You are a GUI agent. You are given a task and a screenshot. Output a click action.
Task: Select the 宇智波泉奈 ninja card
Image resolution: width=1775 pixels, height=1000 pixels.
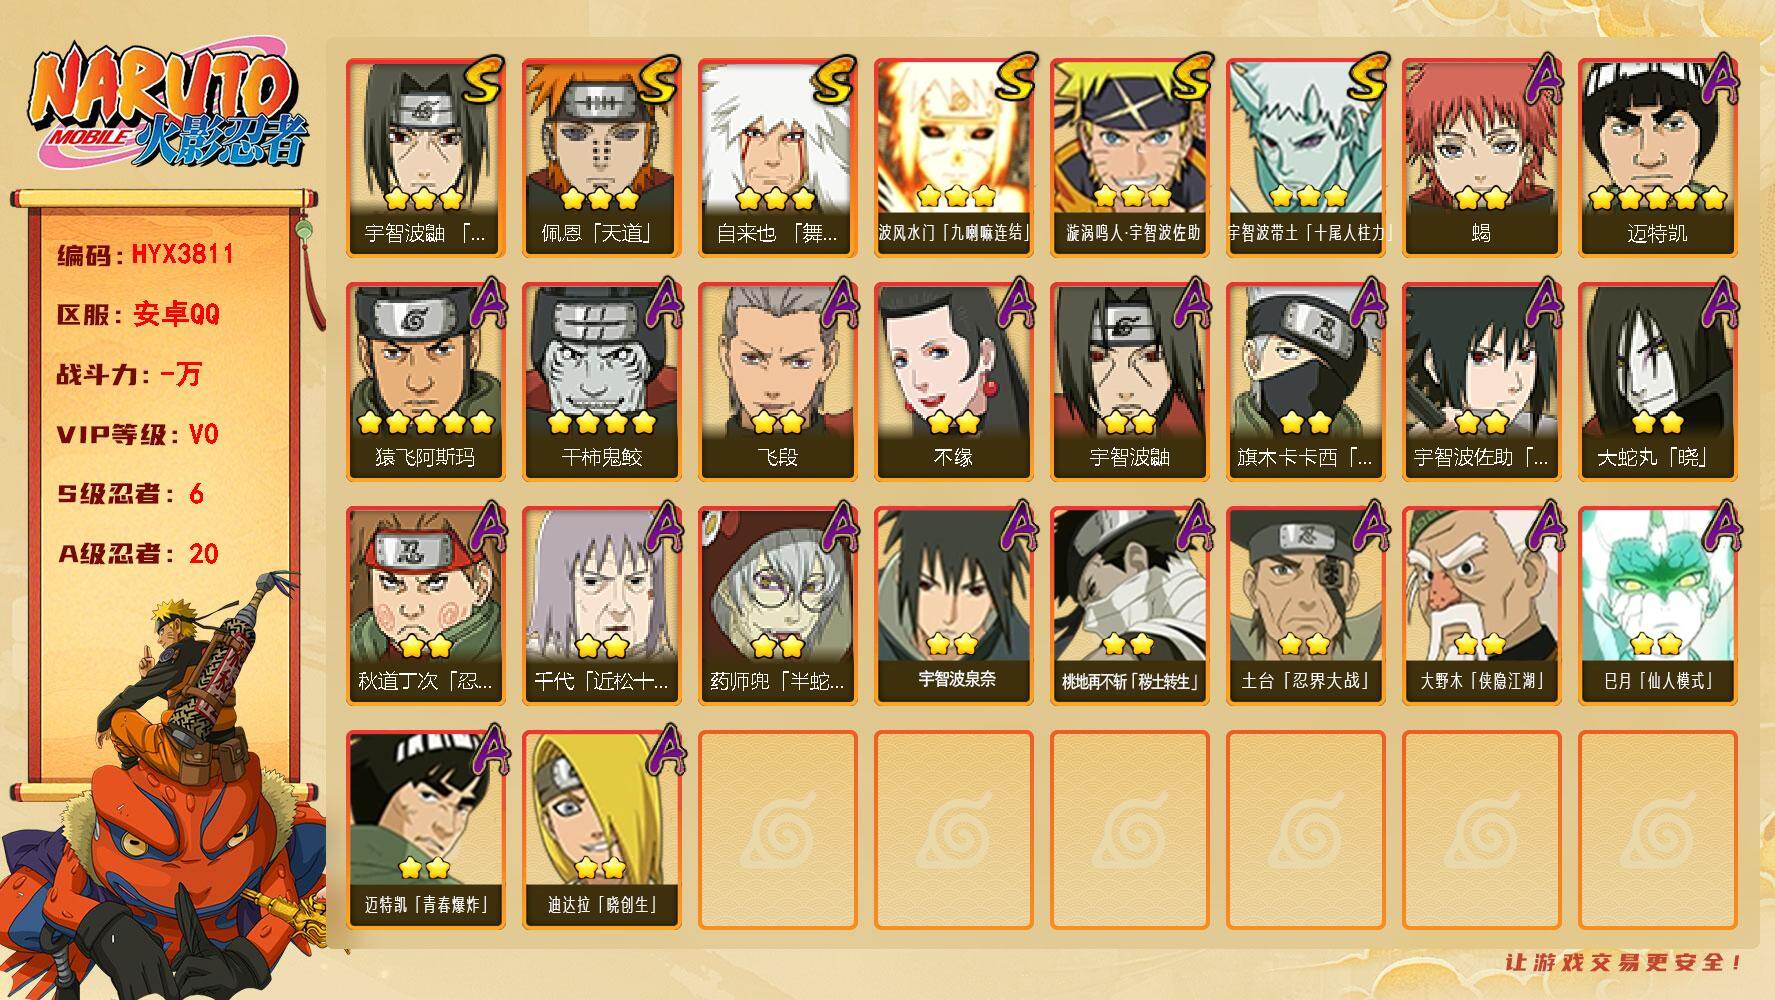click(953, 606)
